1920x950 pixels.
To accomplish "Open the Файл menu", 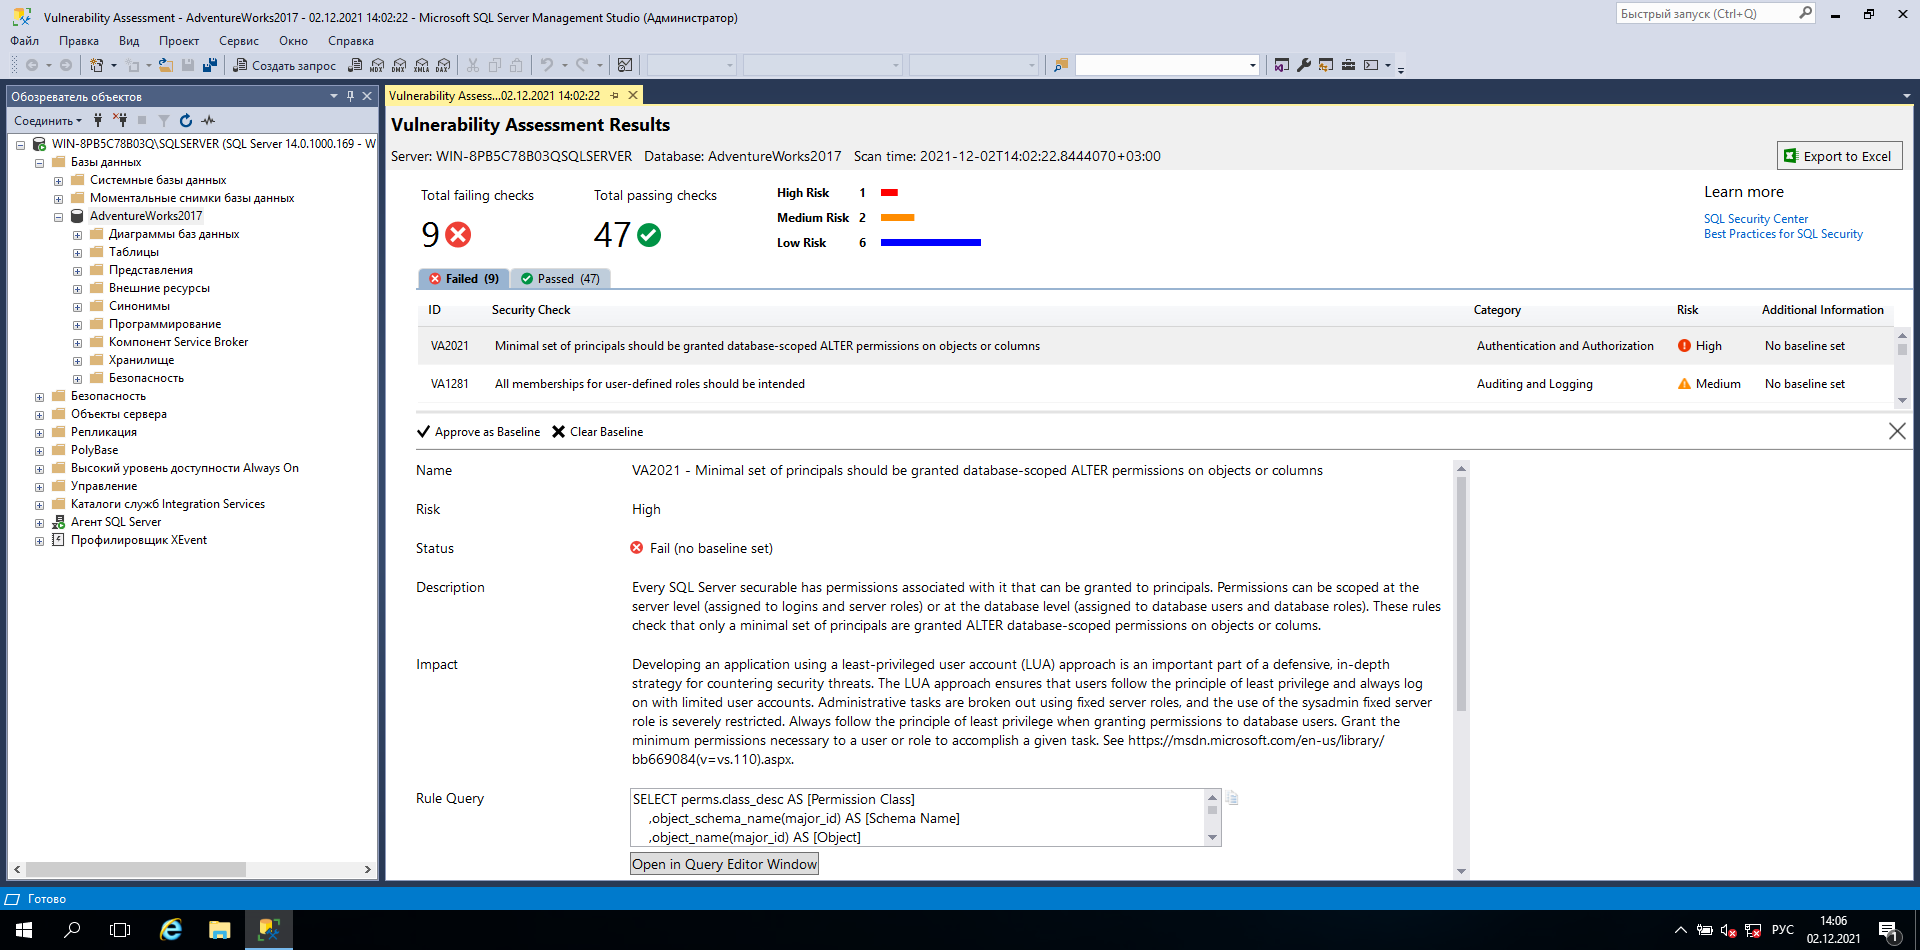I will pos(25,41).
